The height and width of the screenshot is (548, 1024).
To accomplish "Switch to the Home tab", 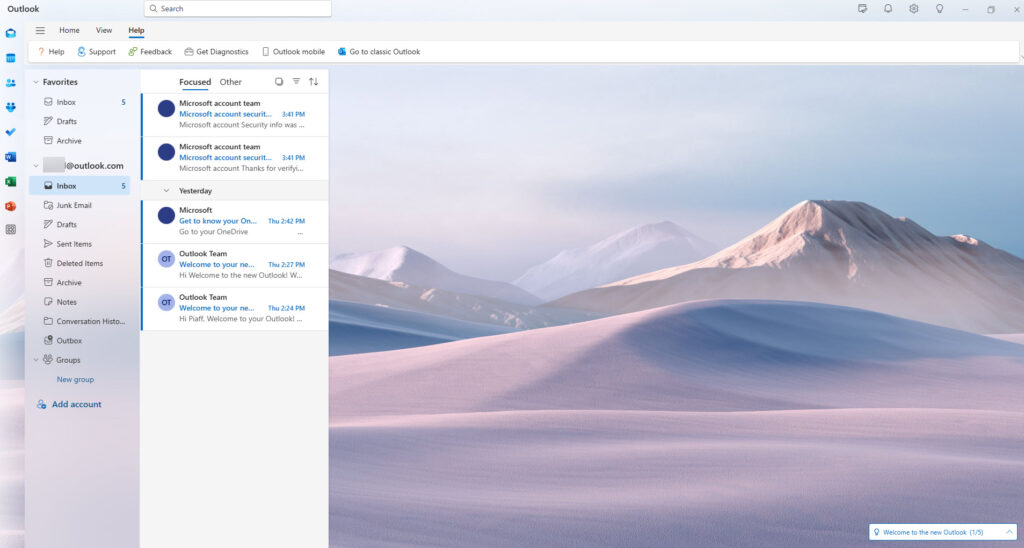I will click(69, 30).
